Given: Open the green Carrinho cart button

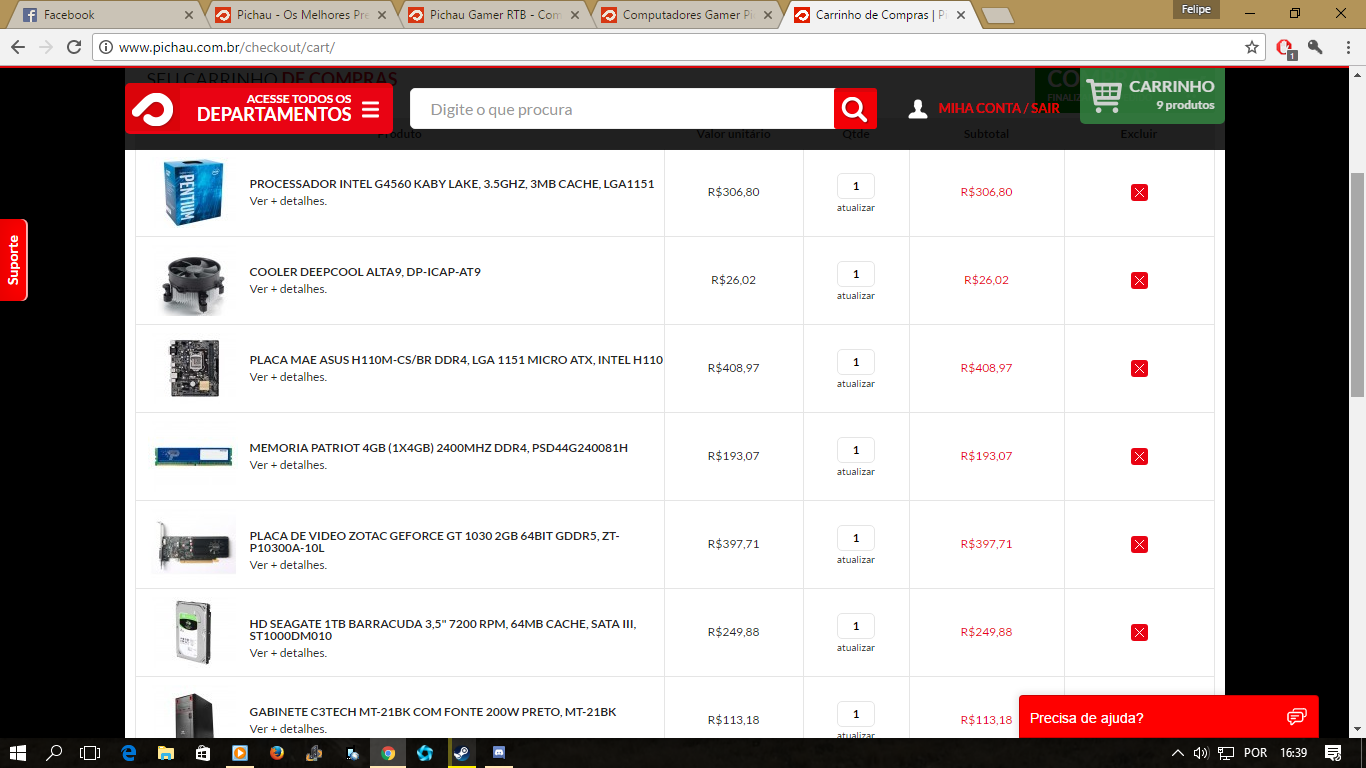Looking at the screenshot, I should (1152, 96).
